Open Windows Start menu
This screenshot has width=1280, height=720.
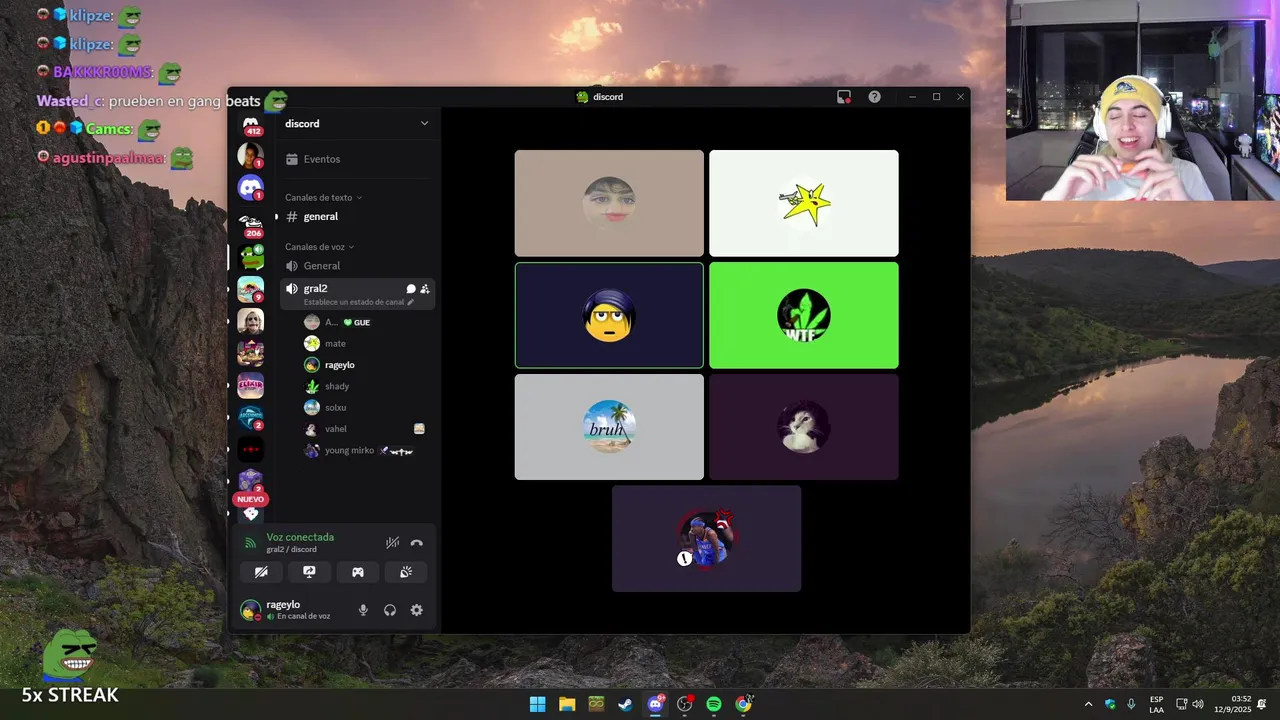[537, 704]
